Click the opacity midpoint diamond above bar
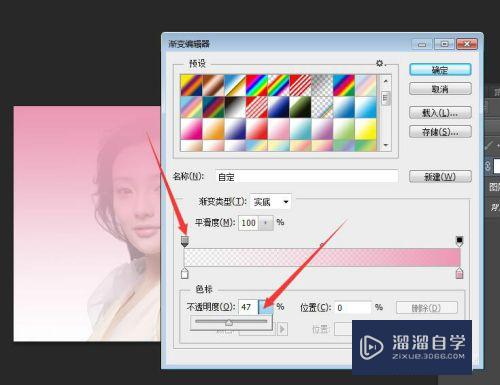This screenshot has height=385, width=500. point(322,245)
